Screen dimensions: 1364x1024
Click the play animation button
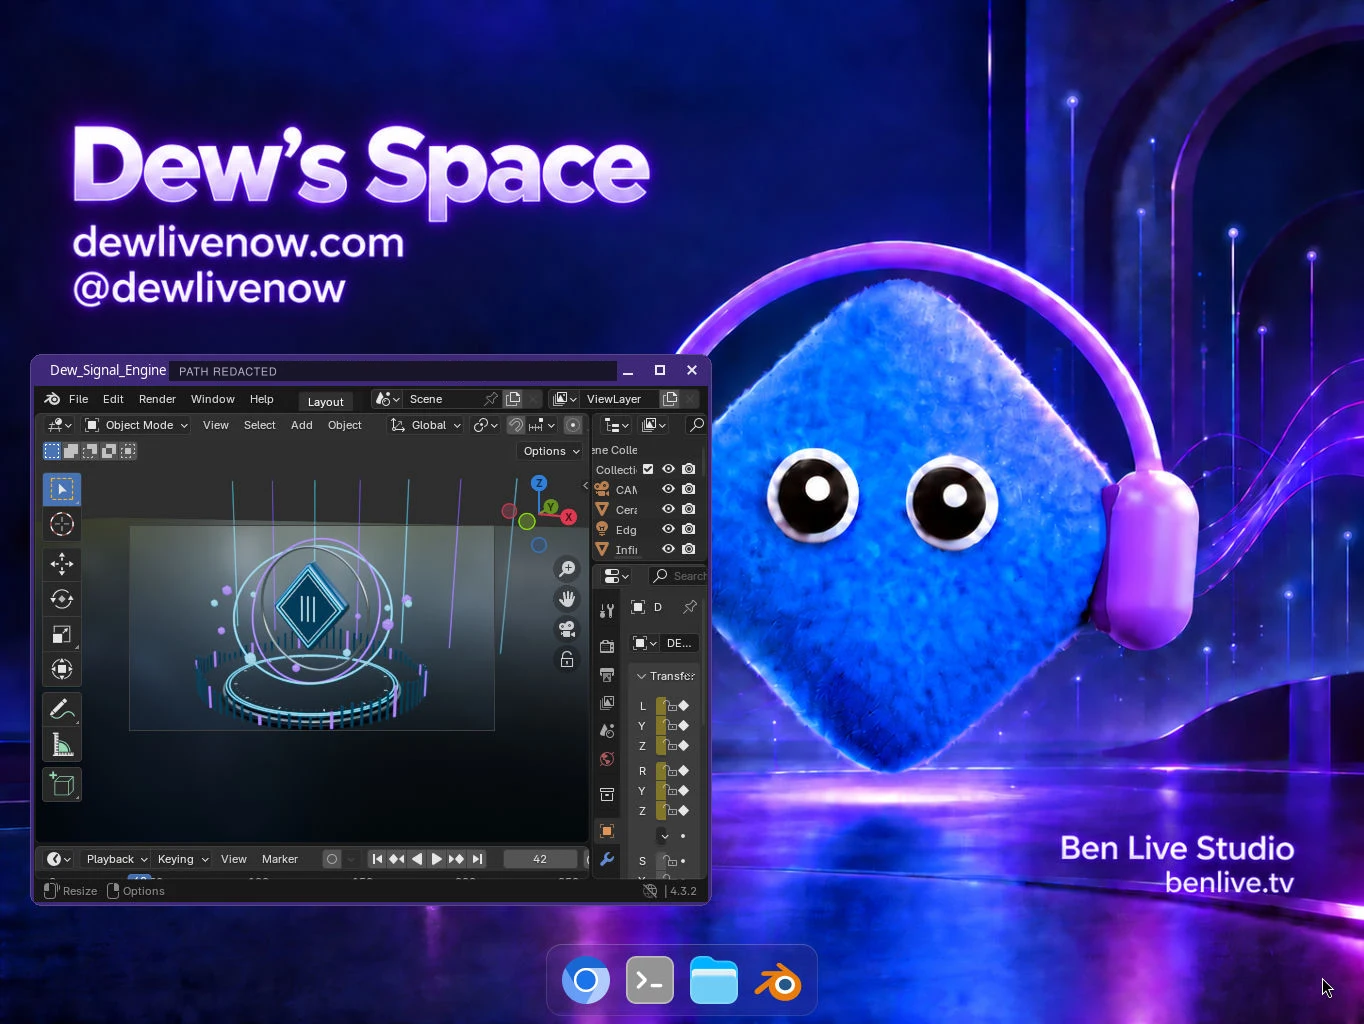coord(437,859)
